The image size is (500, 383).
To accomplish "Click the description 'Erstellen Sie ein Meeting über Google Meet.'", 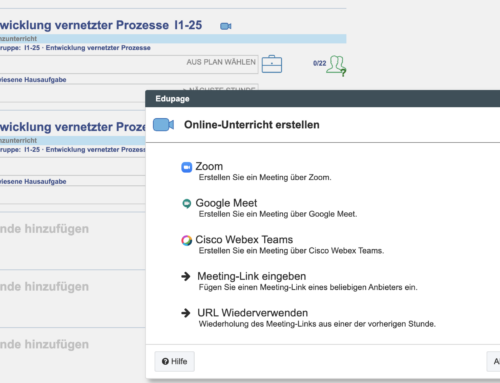I will [x=278, y=214].
